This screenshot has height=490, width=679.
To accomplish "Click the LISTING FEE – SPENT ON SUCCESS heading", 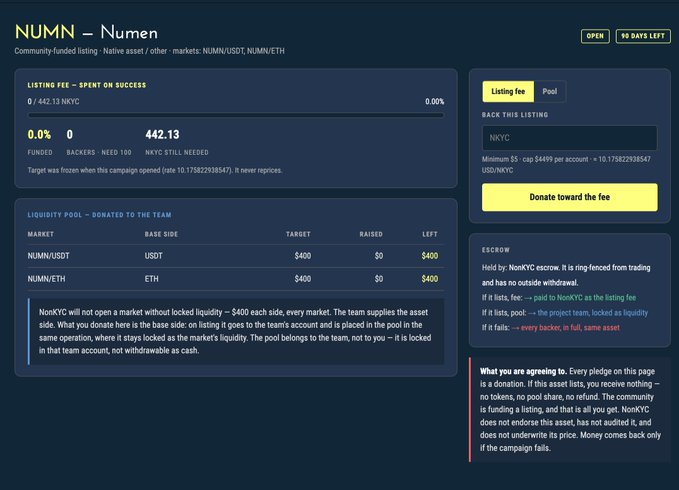I will pyautogui.click(x=87, y=85).
